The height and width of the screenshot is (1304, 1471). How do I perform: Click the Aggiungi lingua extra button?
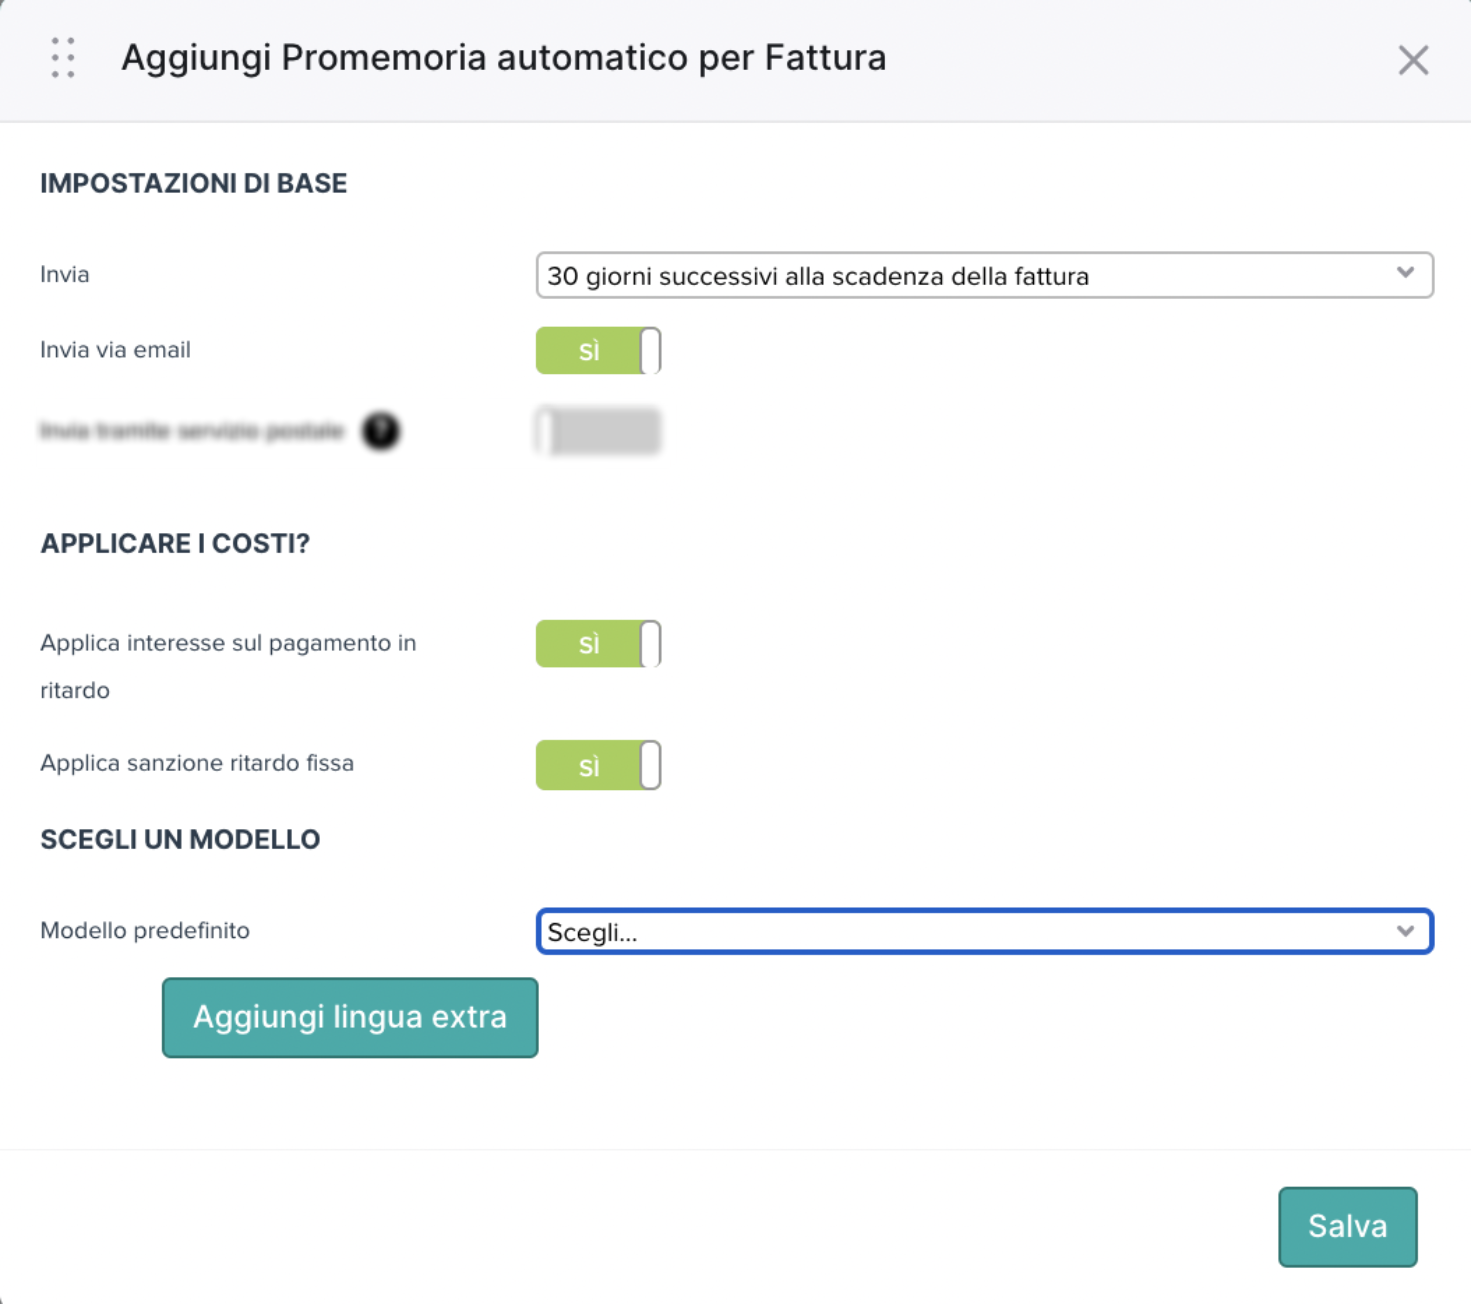pos(350,1017)
